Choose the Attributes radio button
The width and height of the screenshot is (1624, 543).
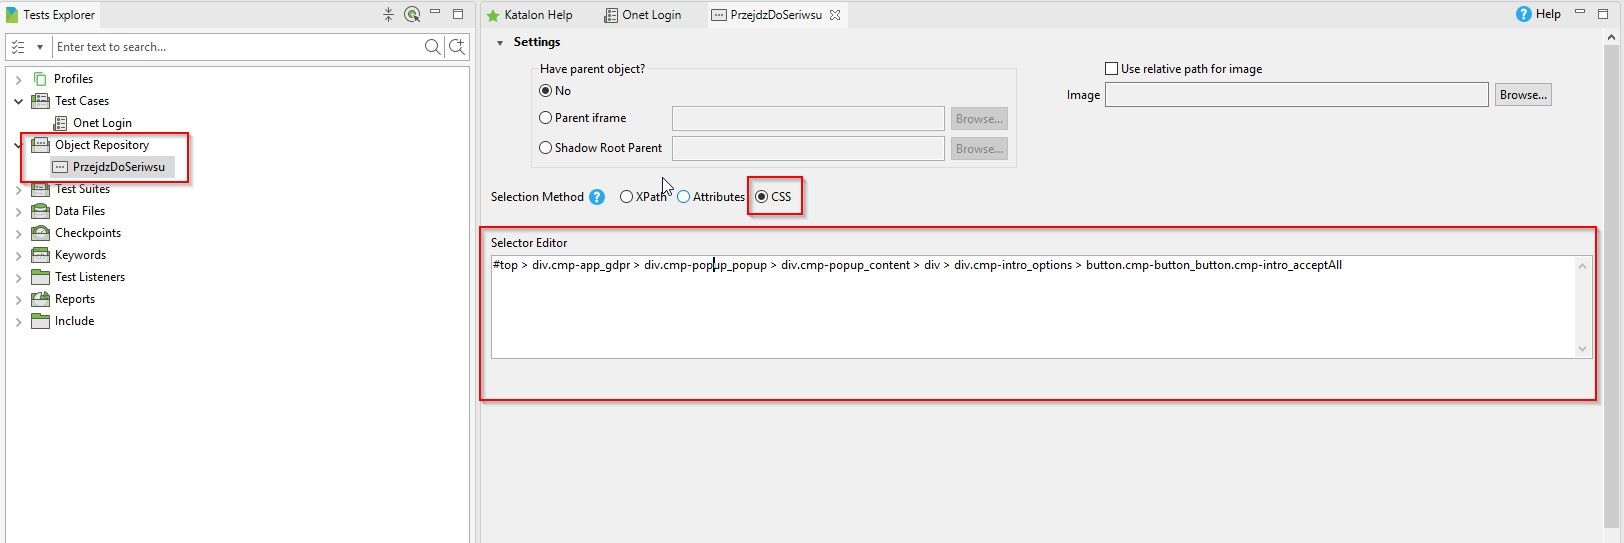coord(684,197)
